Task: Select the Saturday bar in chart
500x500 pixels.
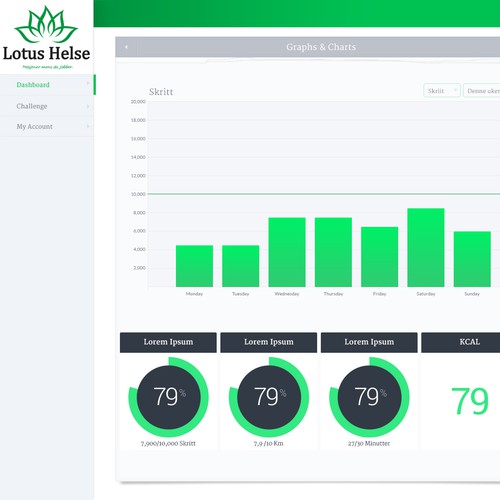Action: 426,247
